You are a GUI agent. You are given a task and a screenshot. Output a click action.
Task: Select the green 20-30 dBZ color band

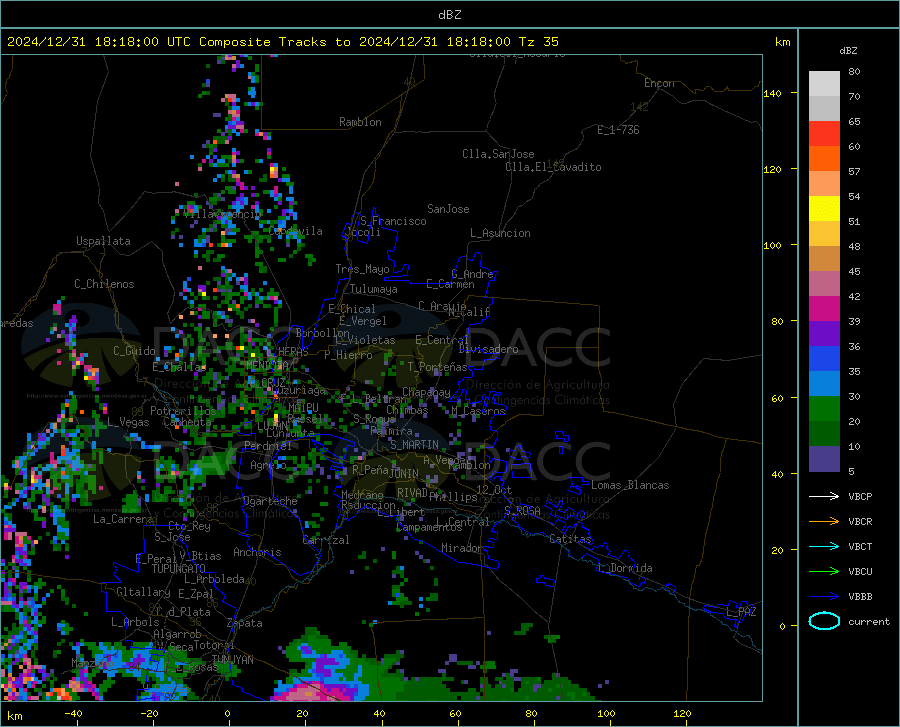coord(824,409)
